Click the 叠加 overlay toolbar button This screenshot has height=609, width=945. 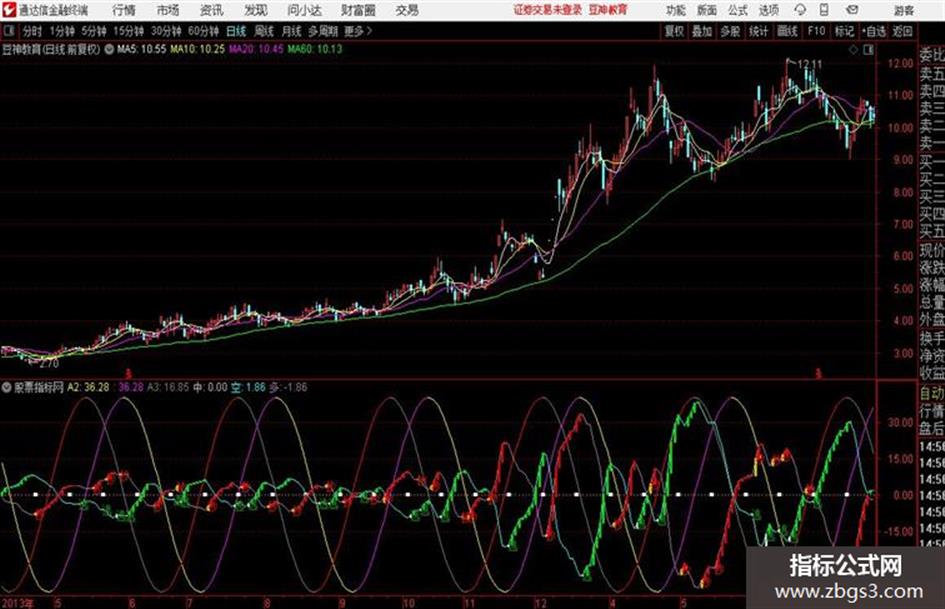(x=702, y=31)
